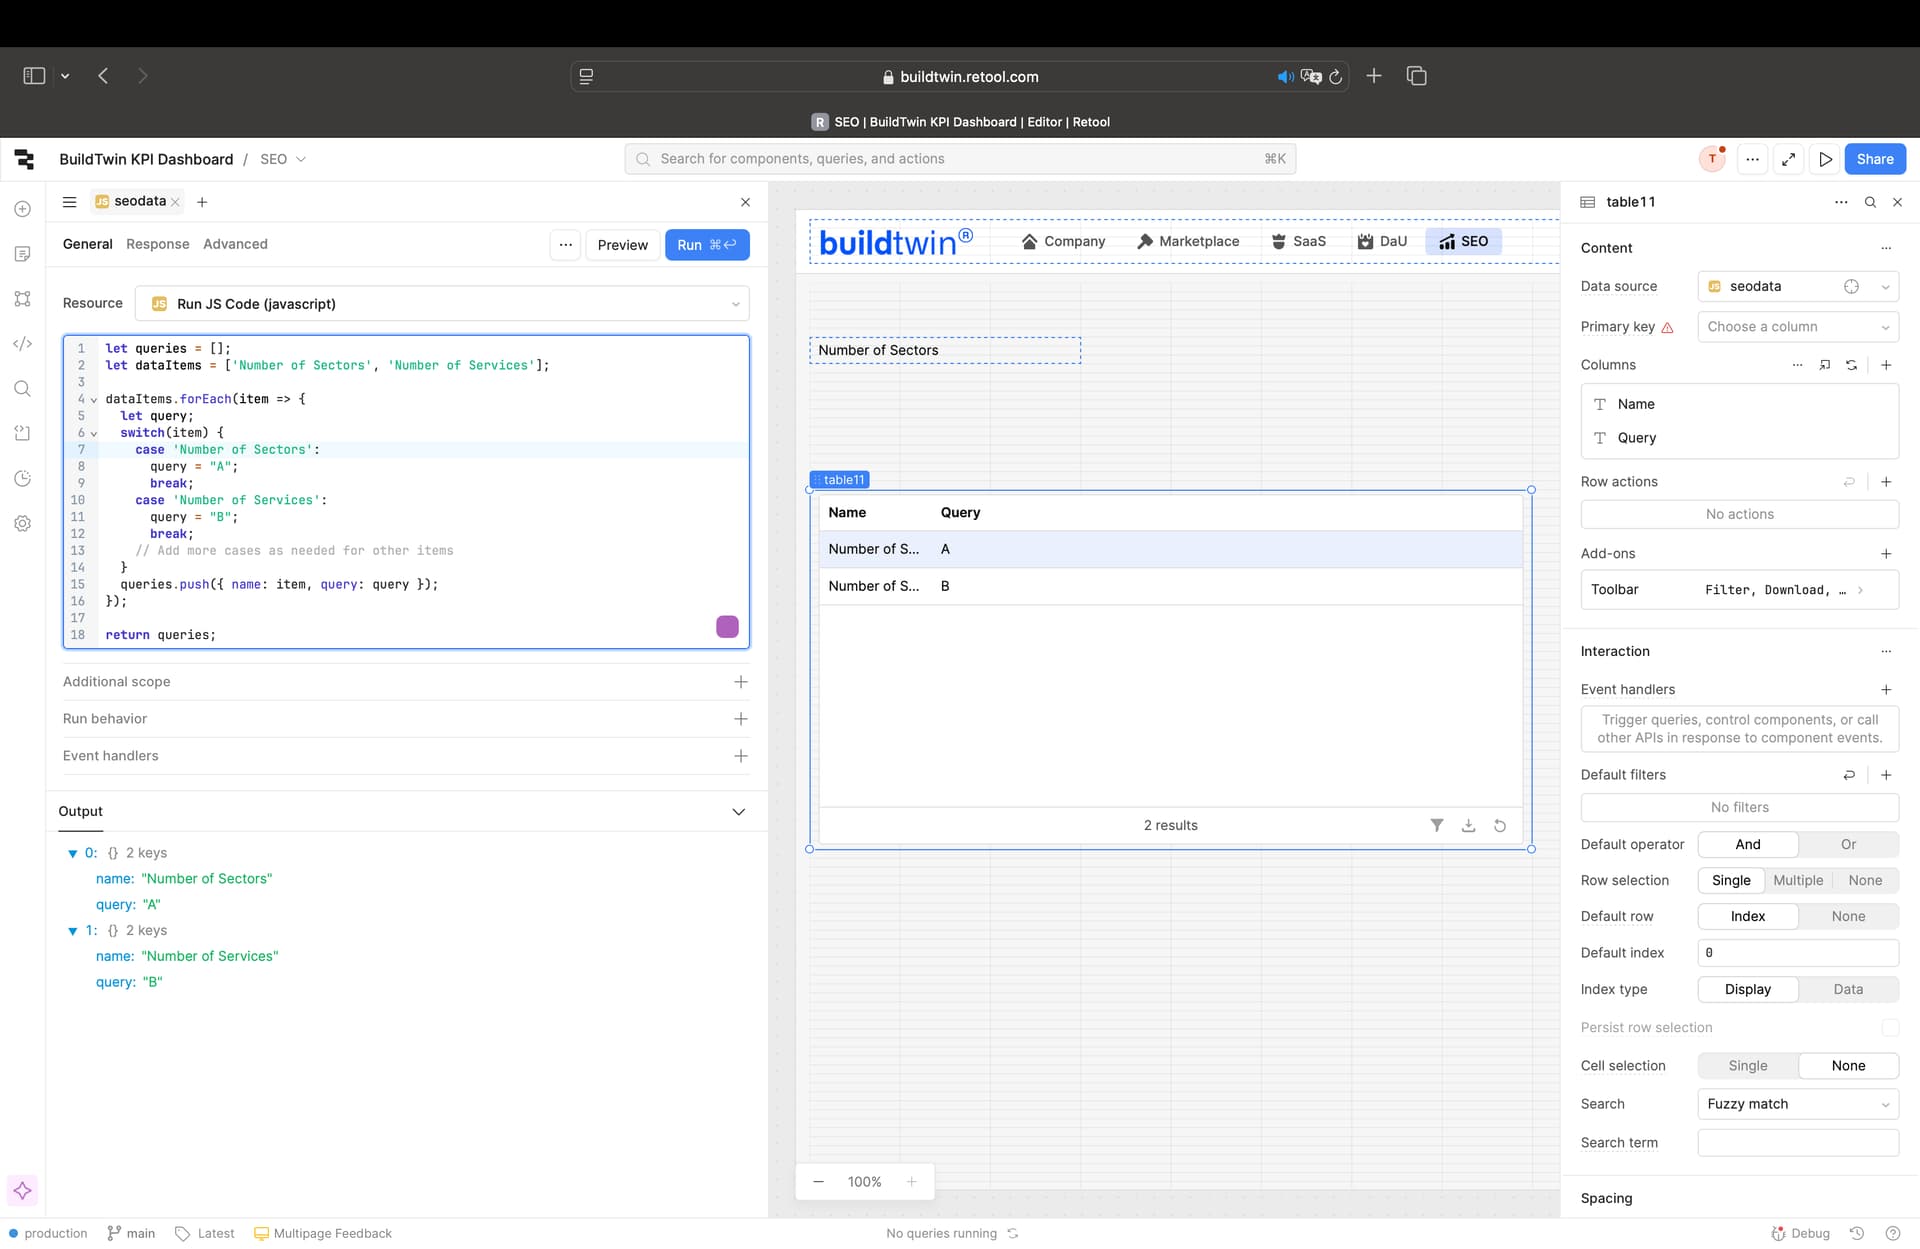
Task: Close the seodata query tab
Action: pos(175,202)
